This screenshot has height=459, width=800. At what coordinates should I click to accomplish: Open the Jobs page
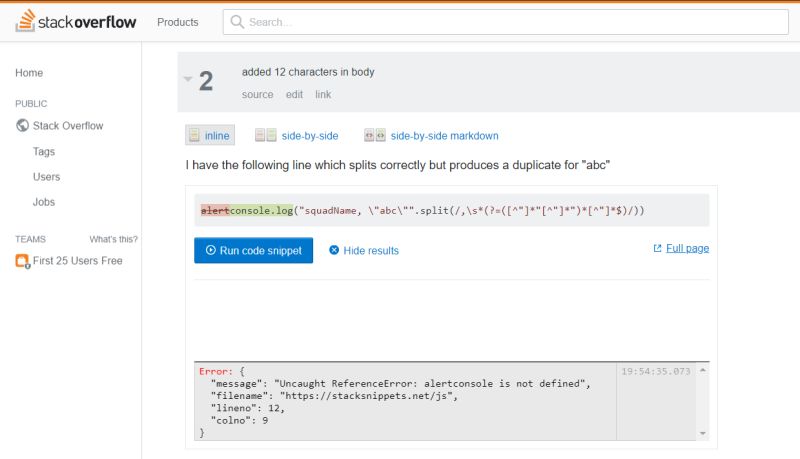pos(44,202)
